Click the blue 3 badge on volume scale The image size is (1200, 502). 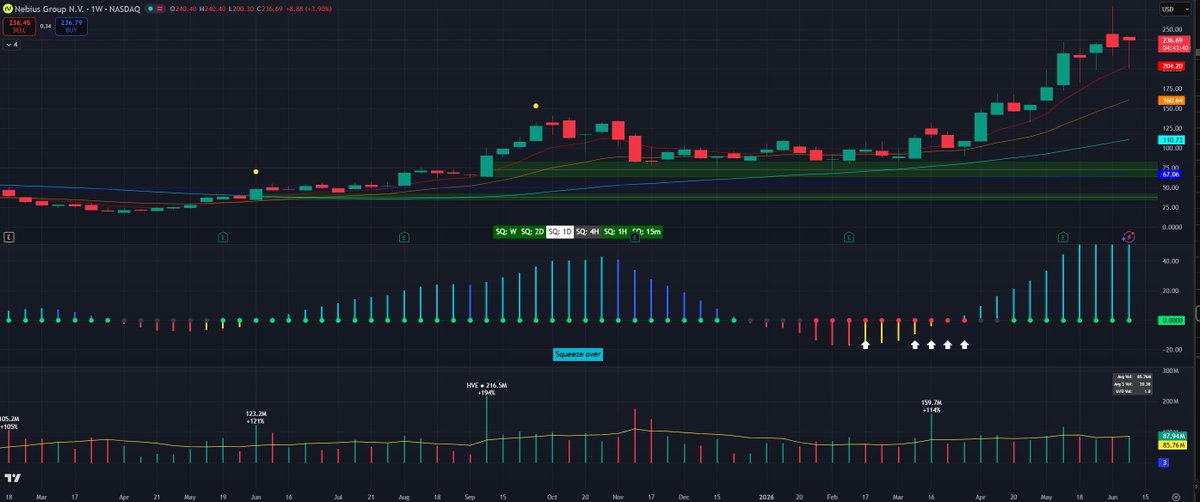[1162, 462]
